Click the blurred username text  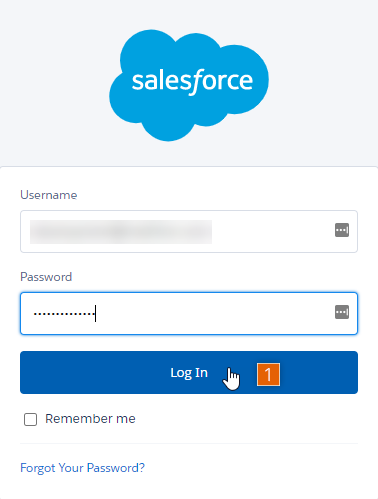click(121, 232)
